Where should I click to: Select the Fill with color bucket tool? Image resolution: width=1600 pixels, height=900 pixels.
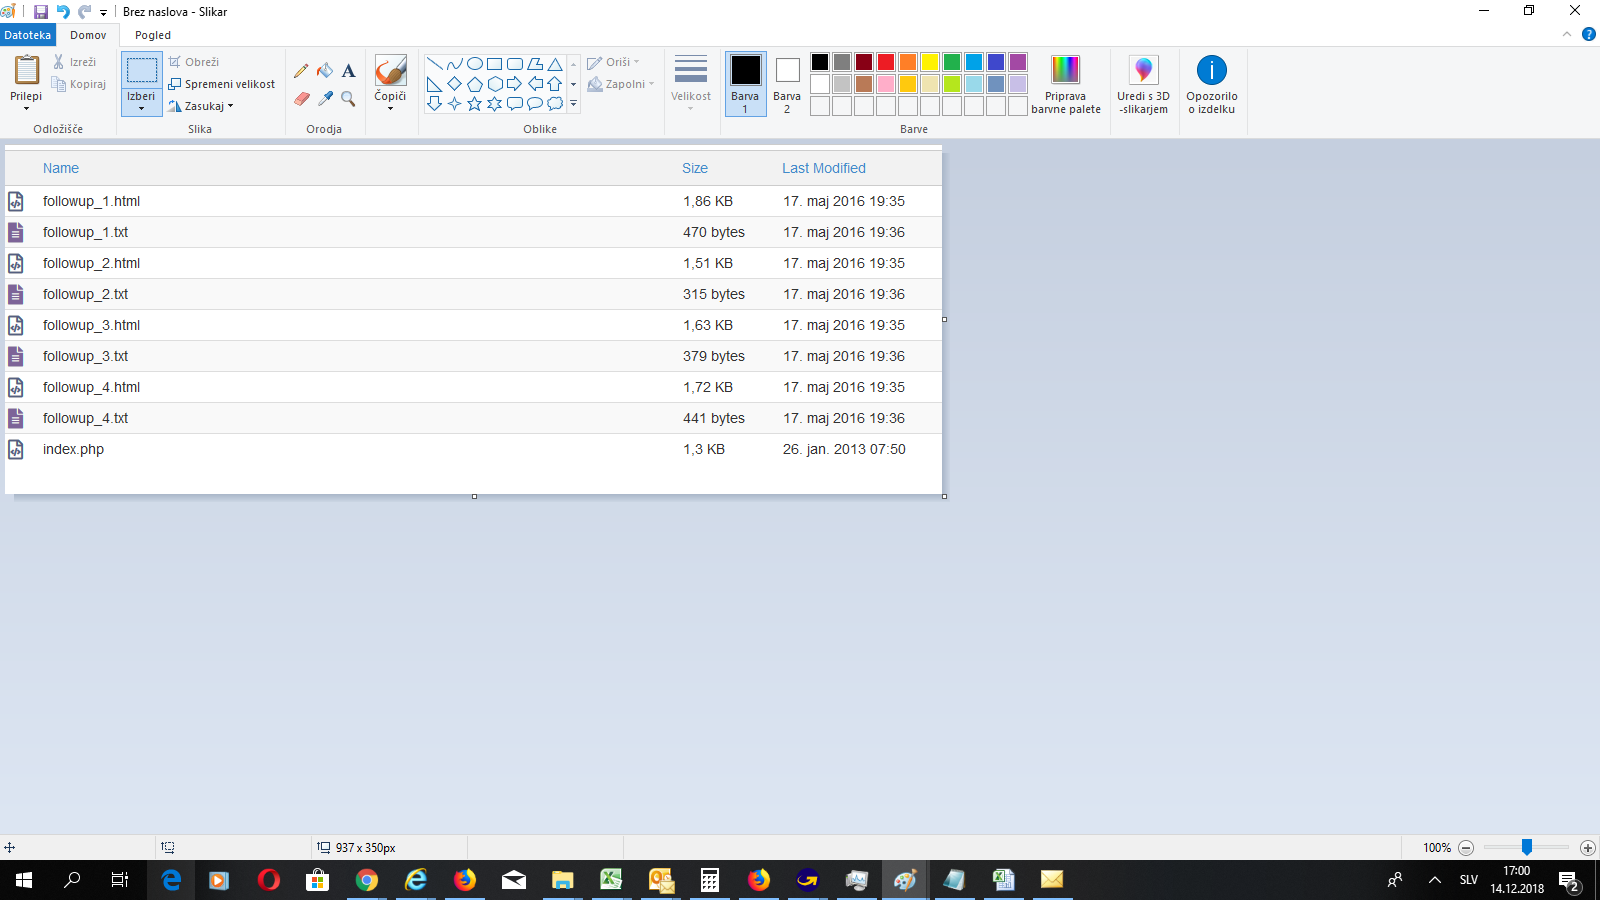325,71
